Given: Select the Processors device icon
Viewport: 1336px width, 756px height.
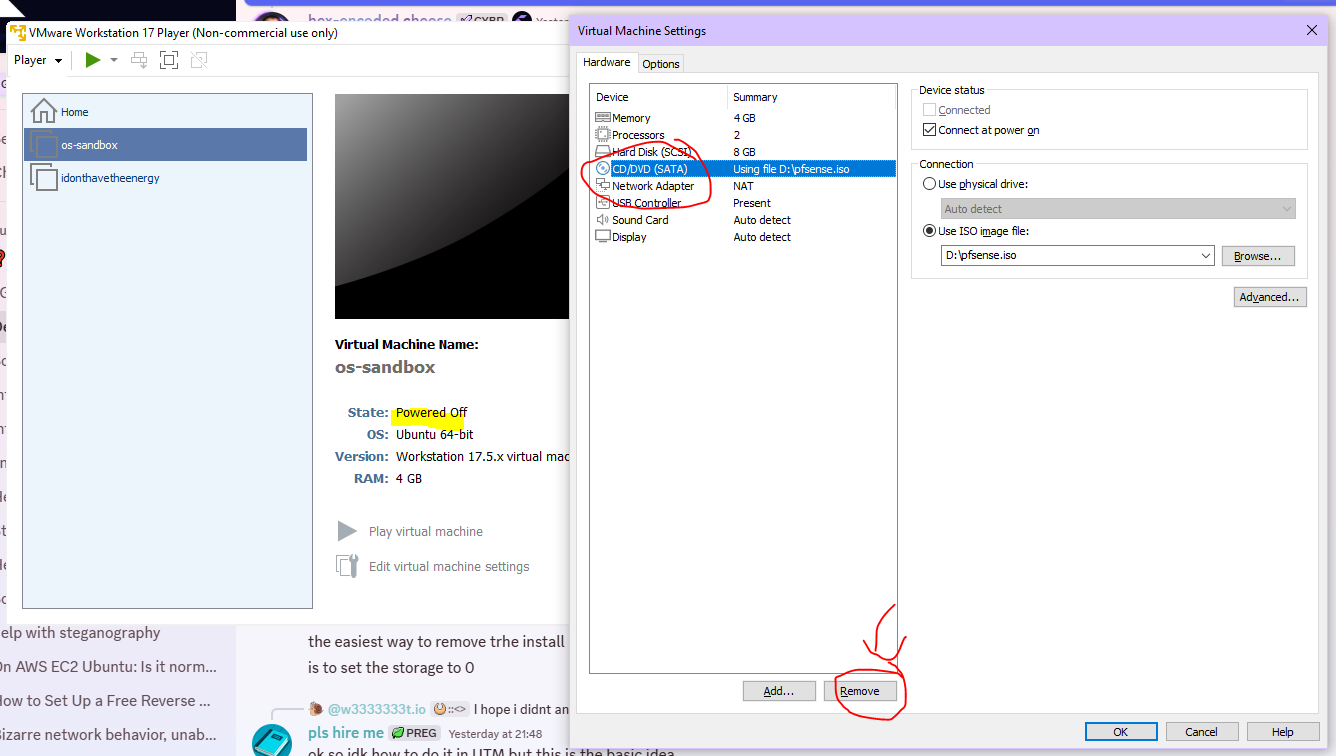Looking at the screenshot, I should tap(603, 135).
